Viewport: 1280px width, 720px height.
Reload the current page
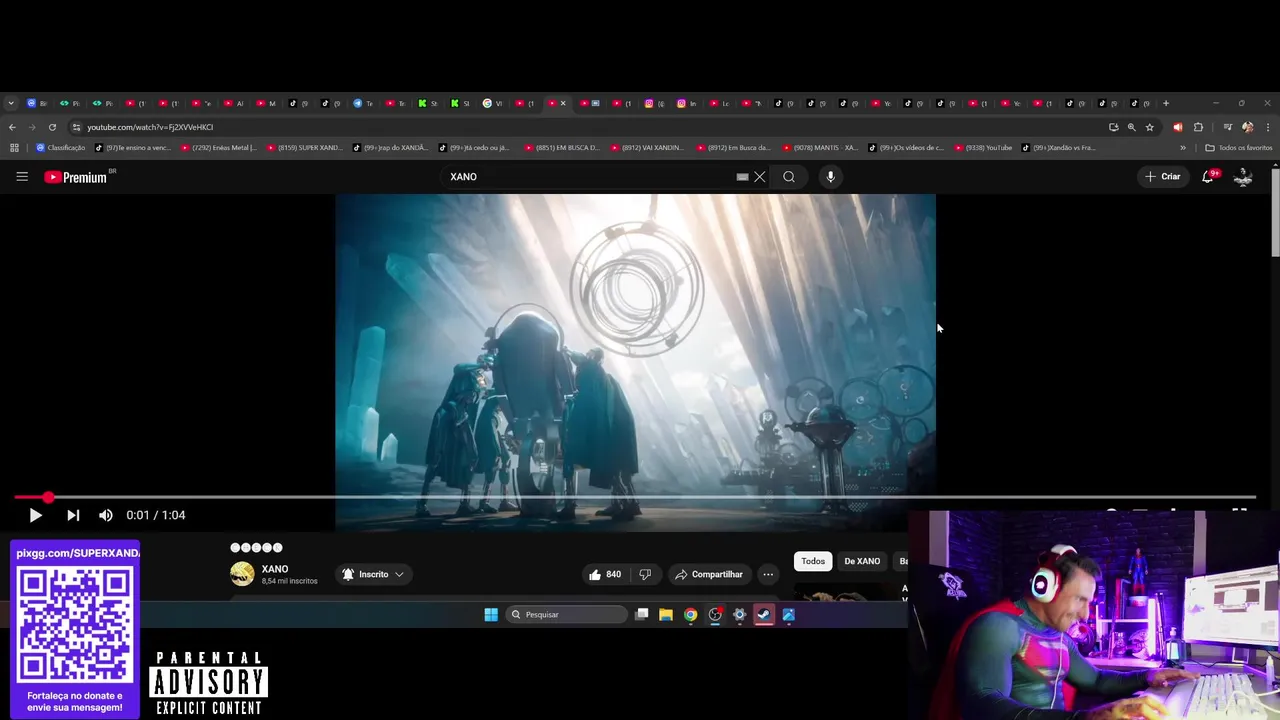tap(52, 127)
